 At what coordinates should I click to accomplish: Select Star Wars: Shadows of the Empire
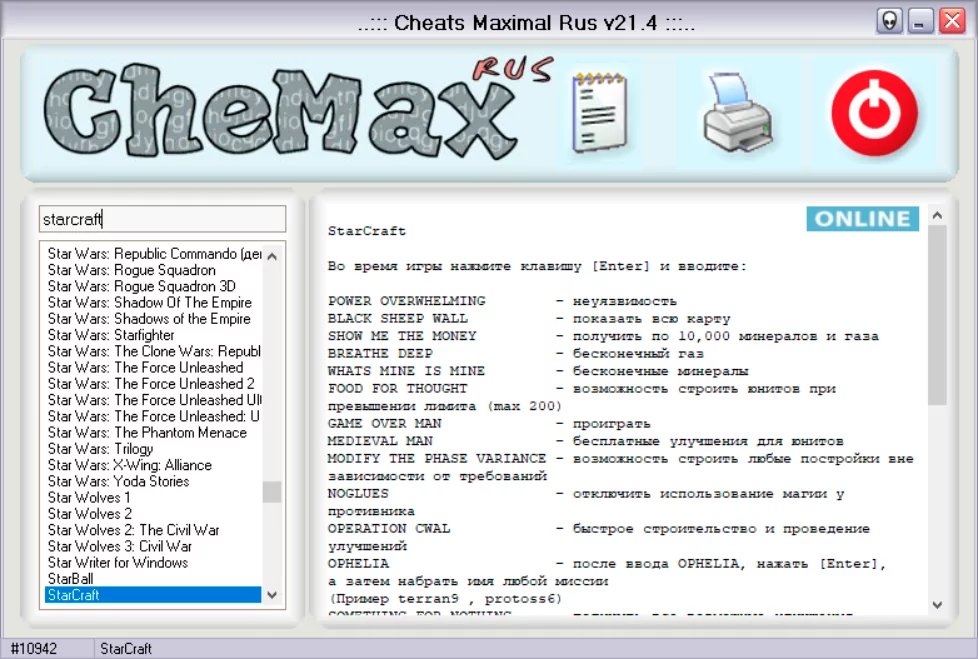click(153, 319)
